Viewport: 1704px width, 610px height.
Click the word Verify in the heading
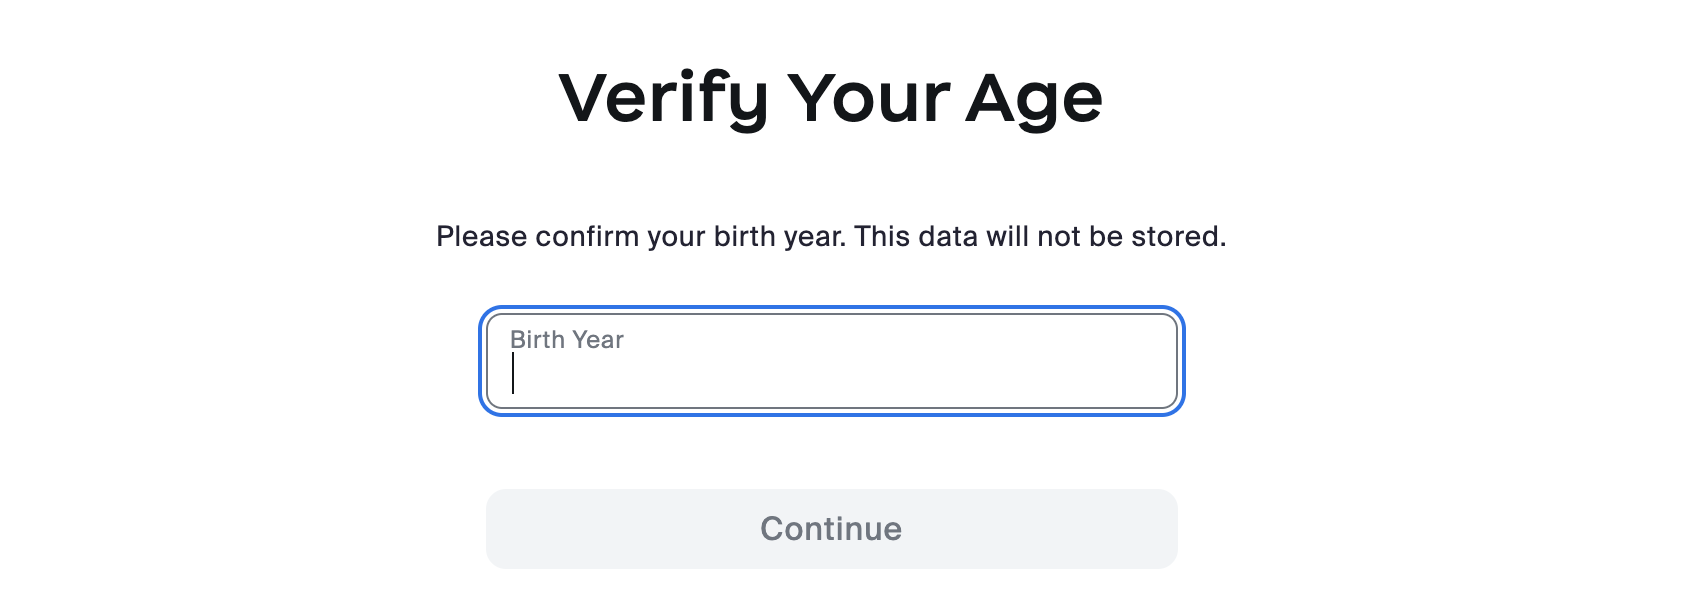click(662, 99)
